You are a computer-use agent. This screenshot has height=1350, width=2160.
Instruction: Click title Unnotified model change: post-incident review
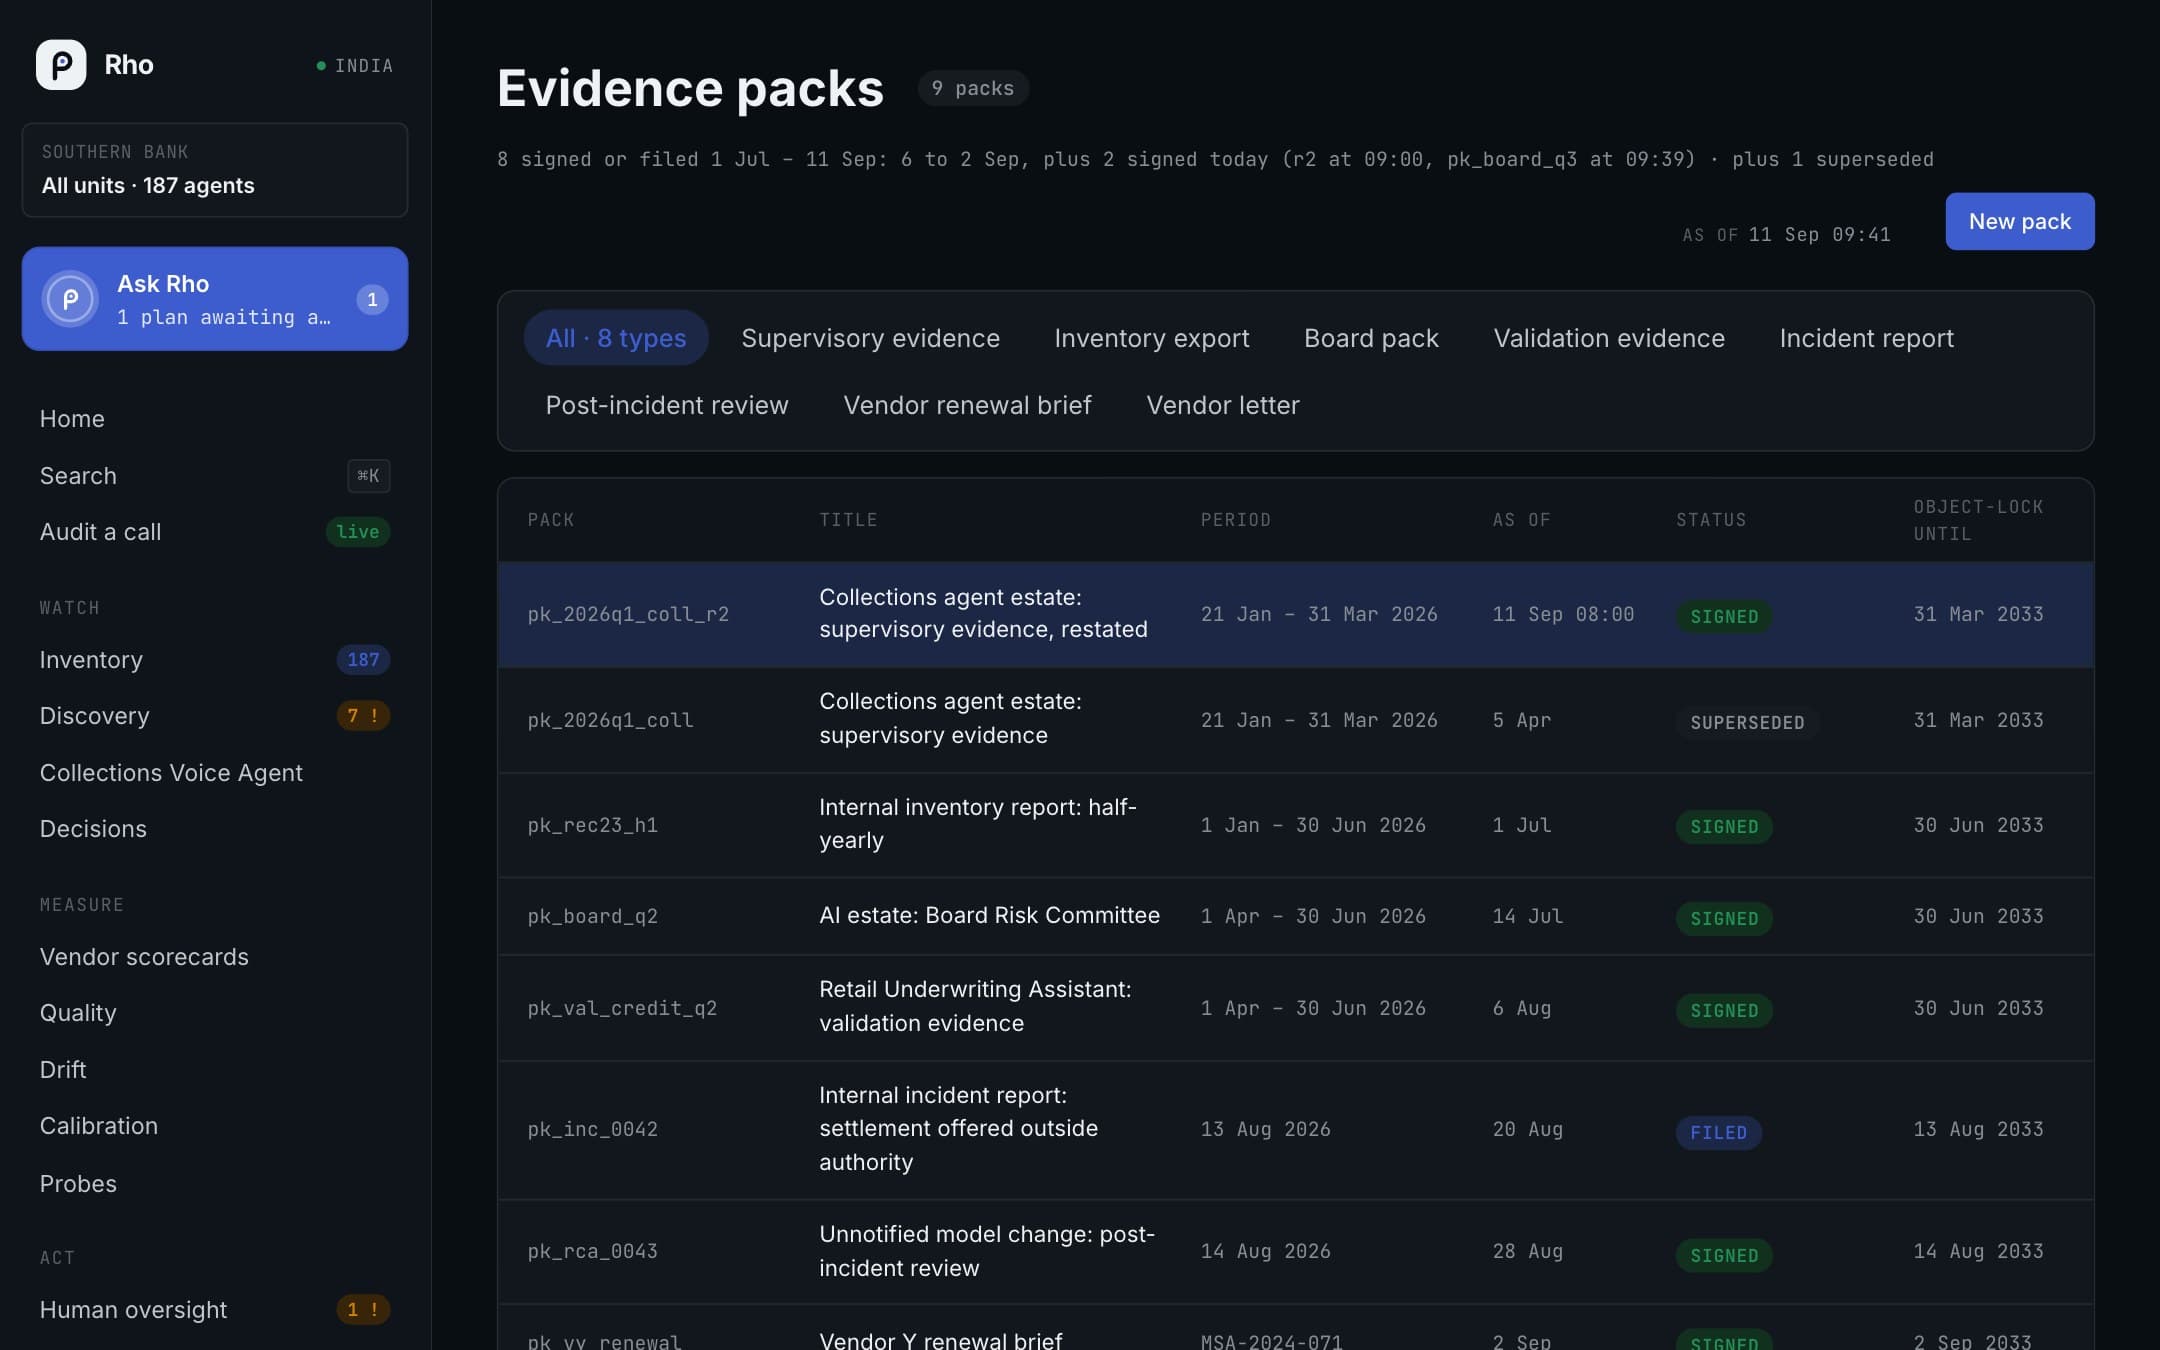click(x=987, y=1251)
